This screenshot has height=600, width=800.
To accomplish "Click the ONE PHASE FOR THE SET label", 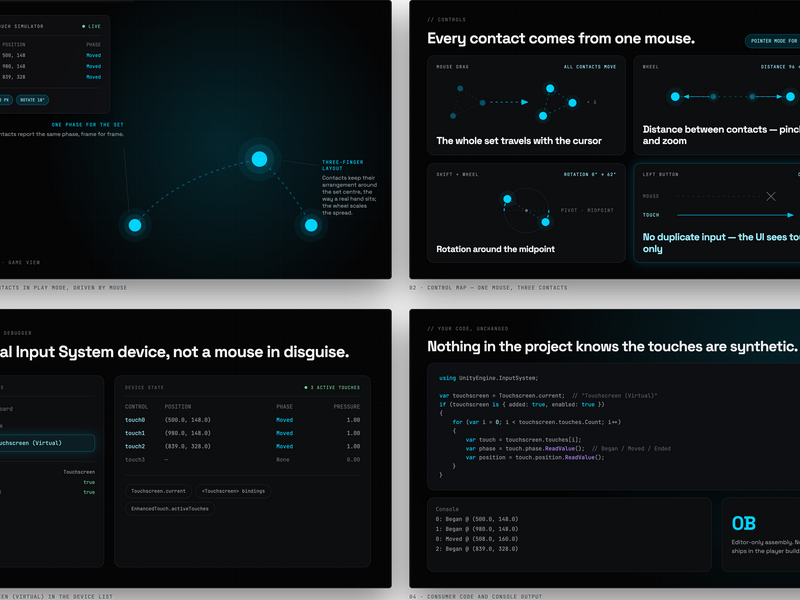I will 87,124.
